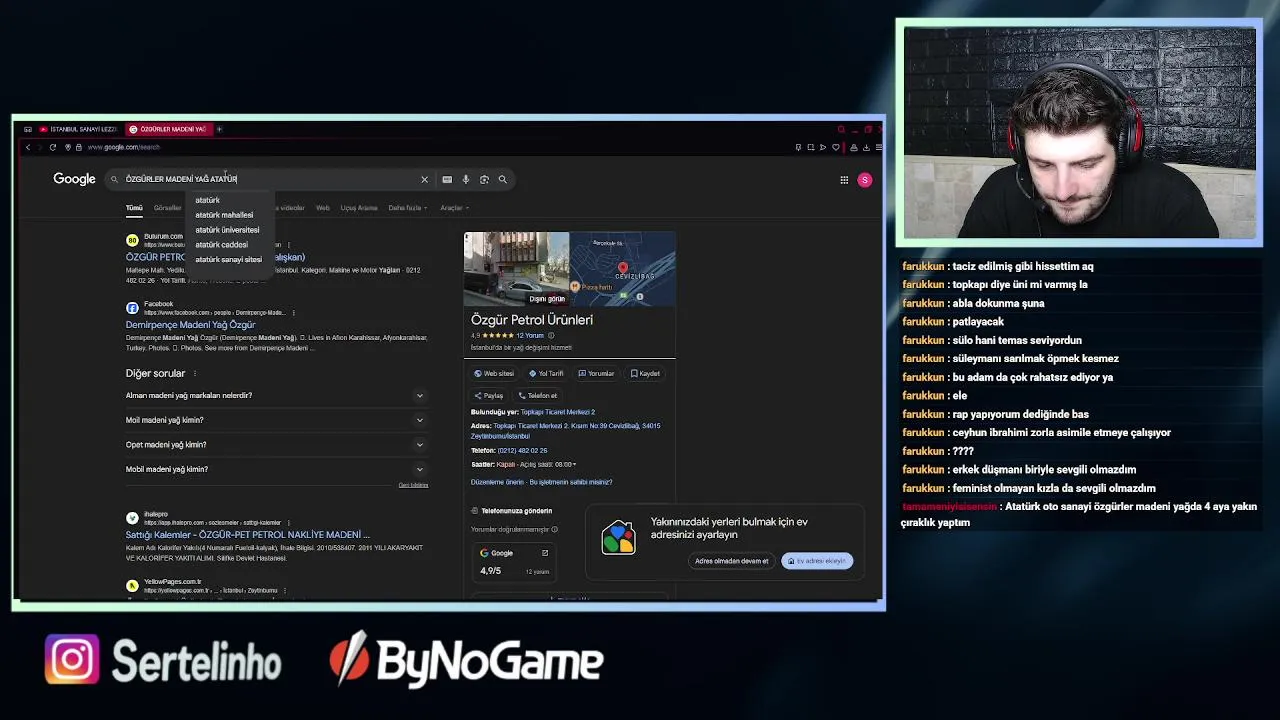Select the Tümü search tab
Screen dimensions: 1280x720
134,208
